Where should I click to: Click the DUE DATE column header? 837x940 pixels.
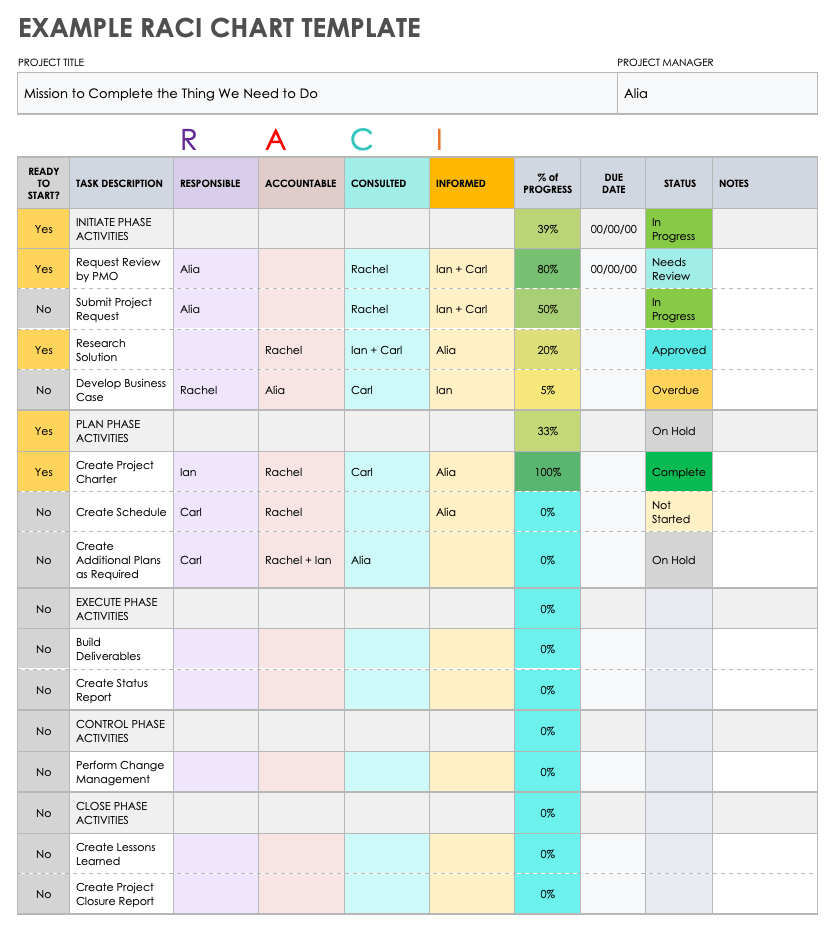[613, 184]
